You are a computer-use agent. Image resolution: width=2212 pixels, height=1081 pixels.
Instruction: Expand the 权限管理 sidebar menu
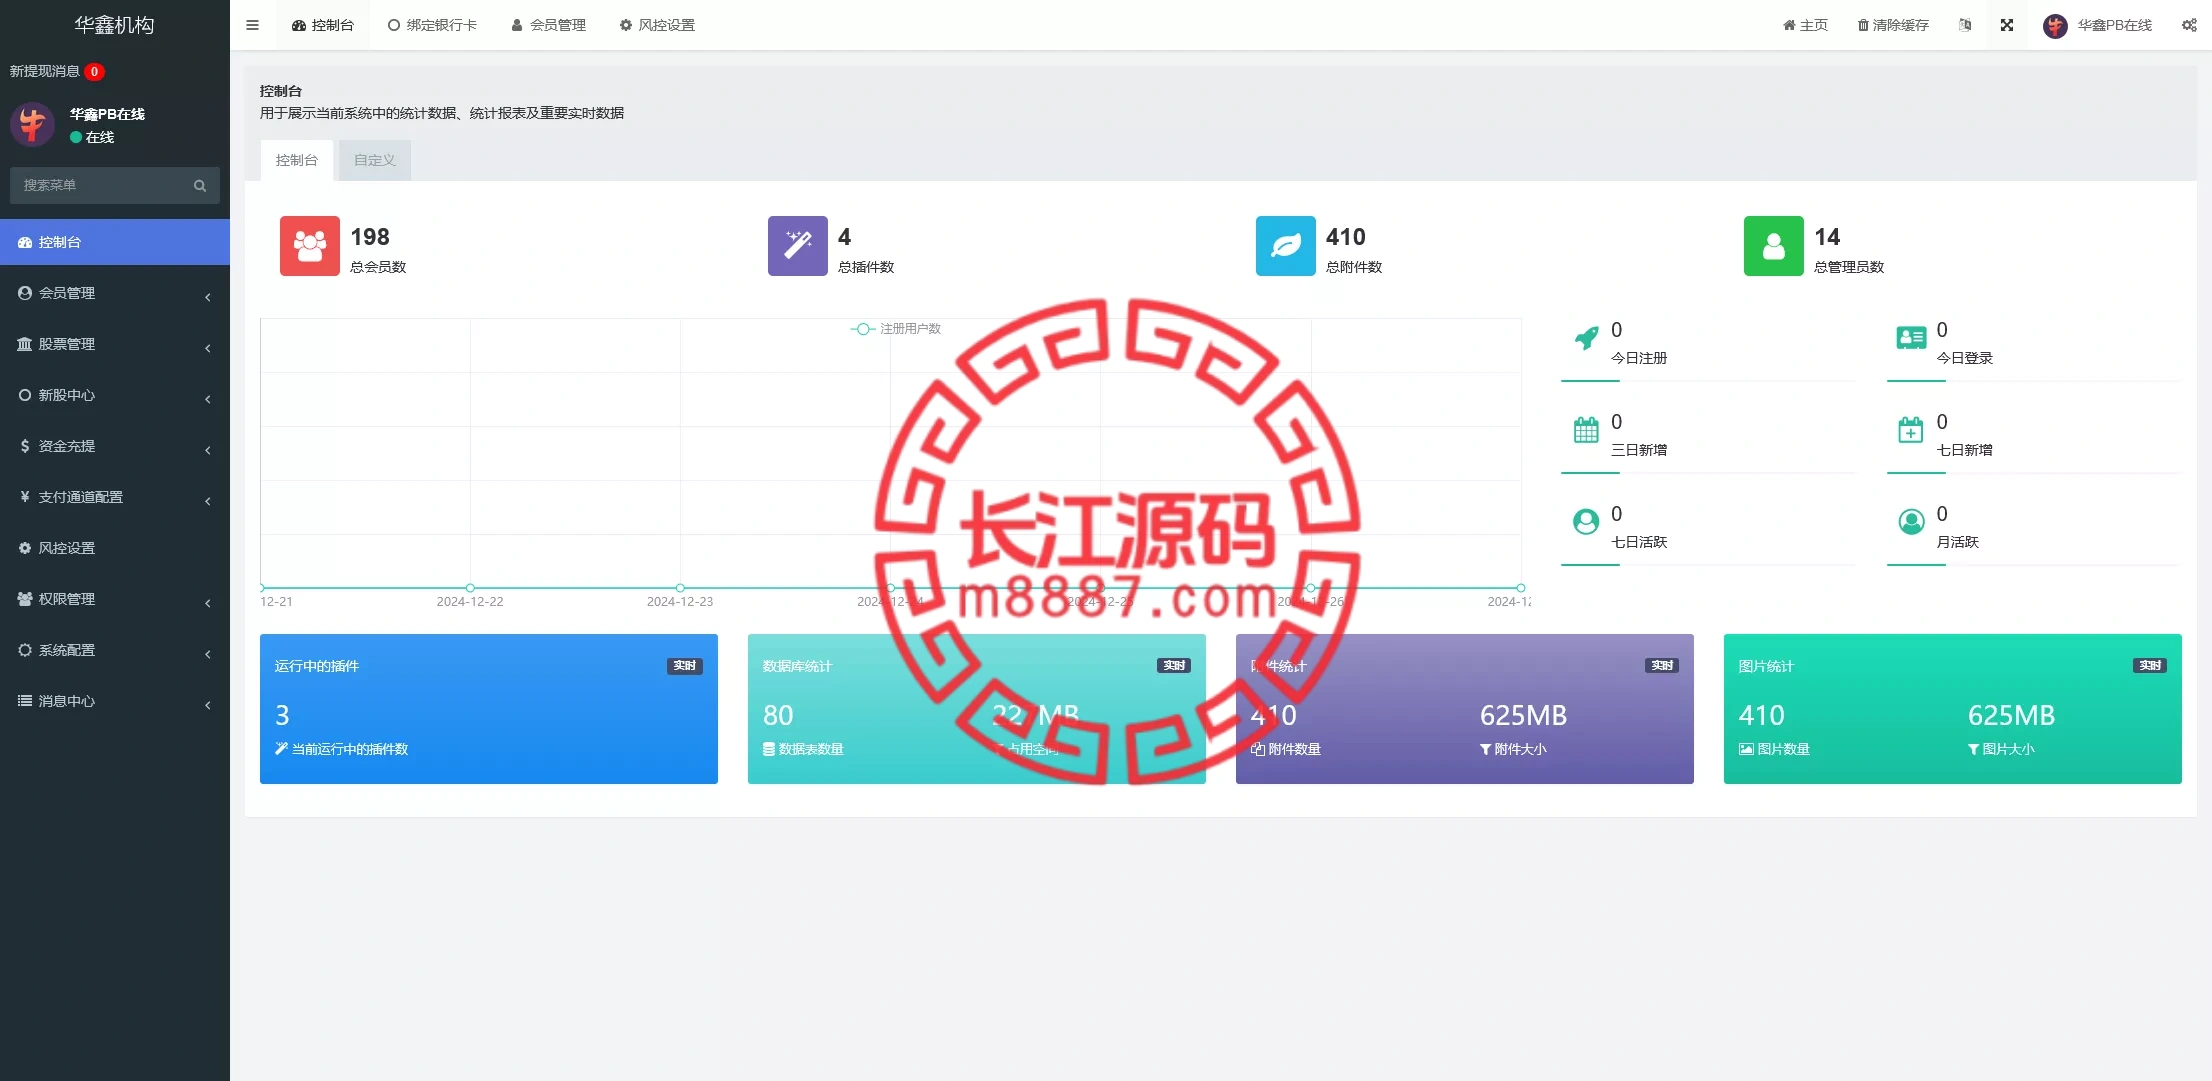point(115,599)
